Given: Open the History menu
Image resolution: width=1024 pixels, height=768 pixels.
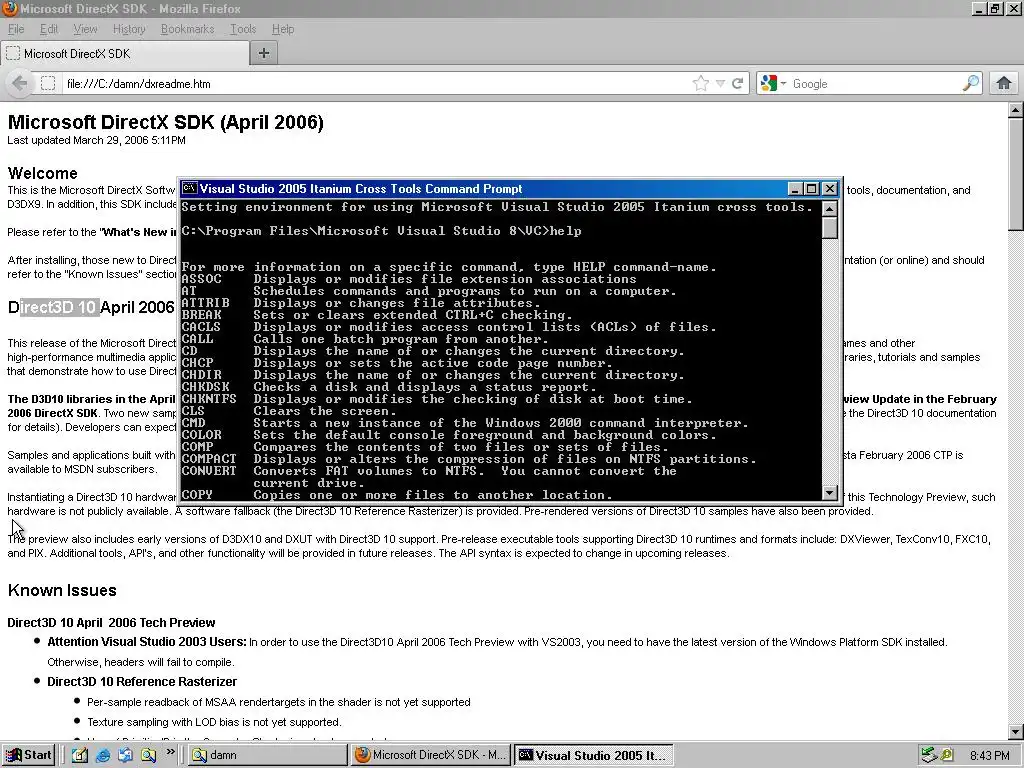Looking at the screenshot, I should (x=129, y=29).
